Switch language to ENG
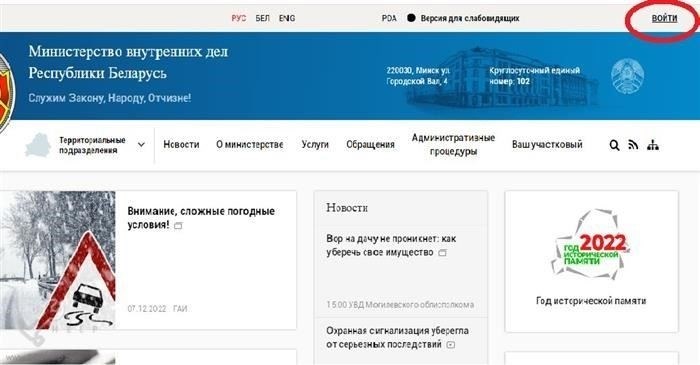 tap(287, 18)
